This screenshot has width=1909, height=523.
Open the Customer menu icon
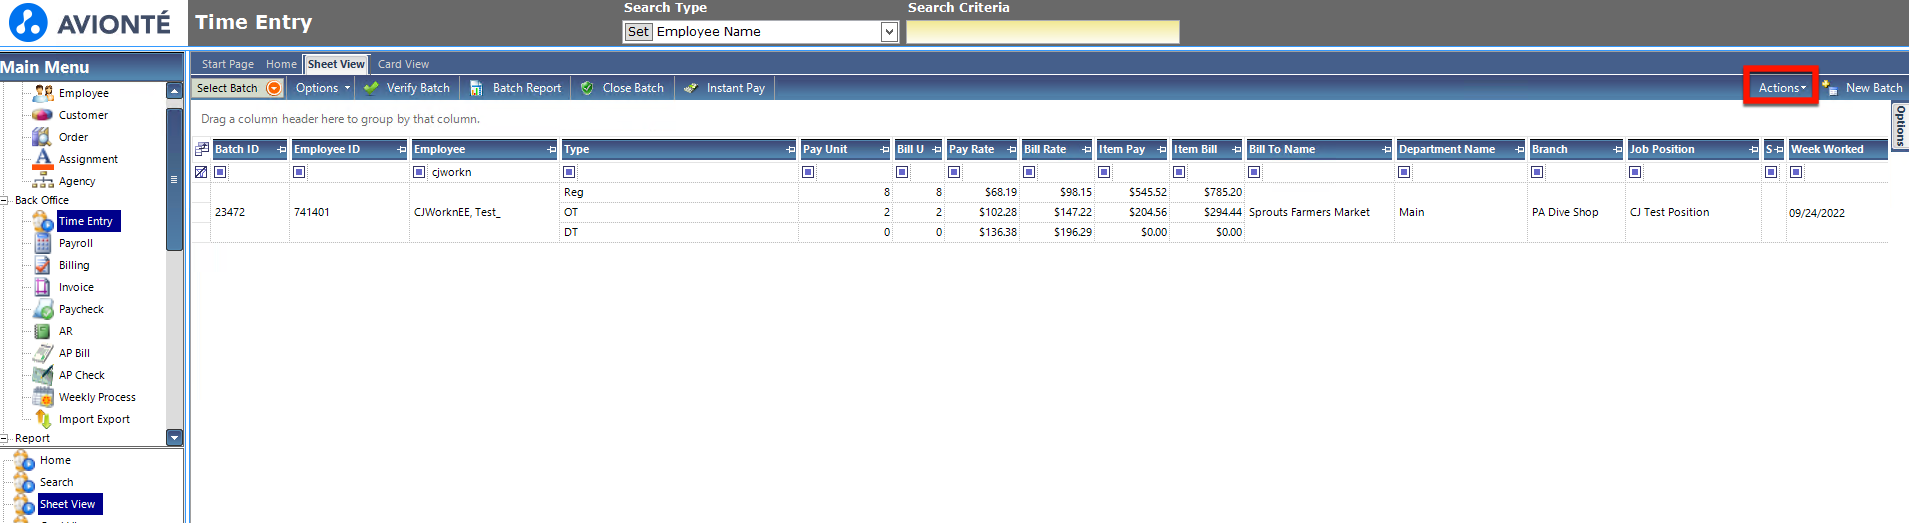(43, 115)
